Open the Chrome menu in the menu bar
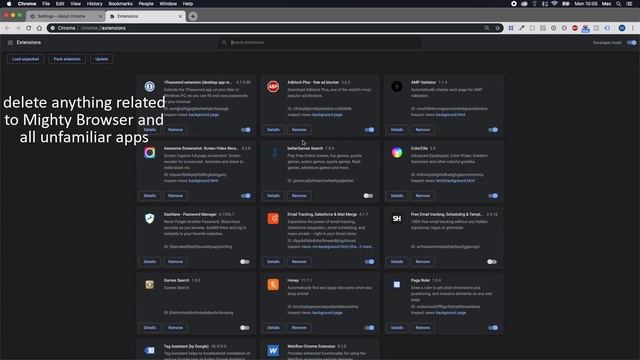The height and width of the screenshot is (360, 640). click(x=27, y=4)
